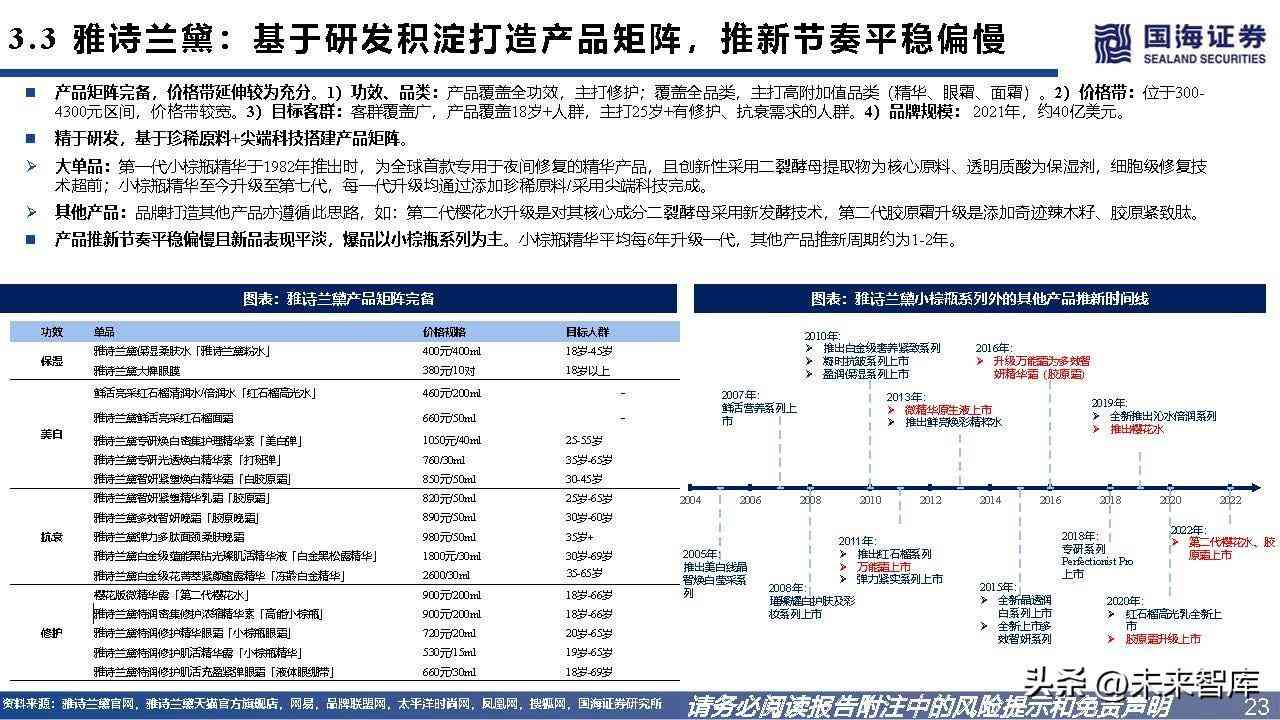
Task: Select the 2016 year mark on timeline
Action: tap(1050, 499)
